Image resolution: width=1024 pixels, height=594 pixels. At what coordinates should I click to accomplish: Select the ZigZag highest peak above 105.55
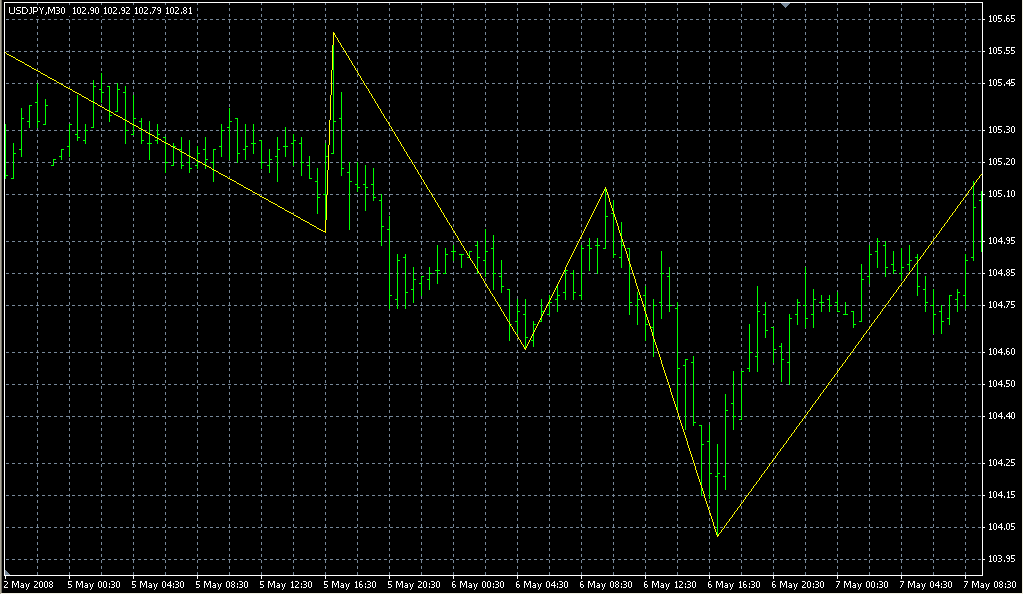(334, 33)
